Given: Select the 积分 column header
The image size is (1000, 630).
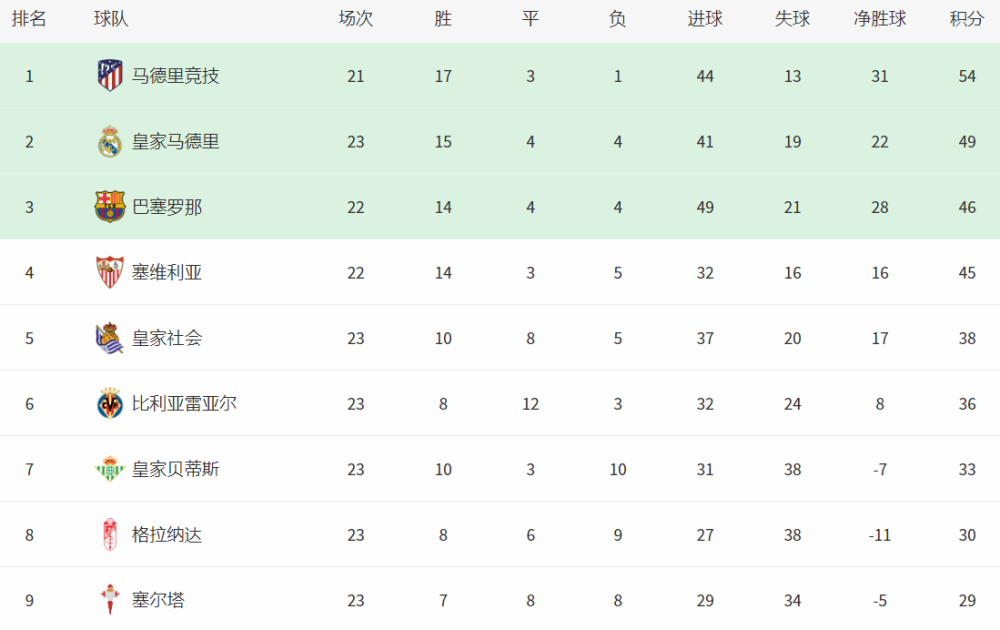Looking at the screenshot, I should click(967, 18).
